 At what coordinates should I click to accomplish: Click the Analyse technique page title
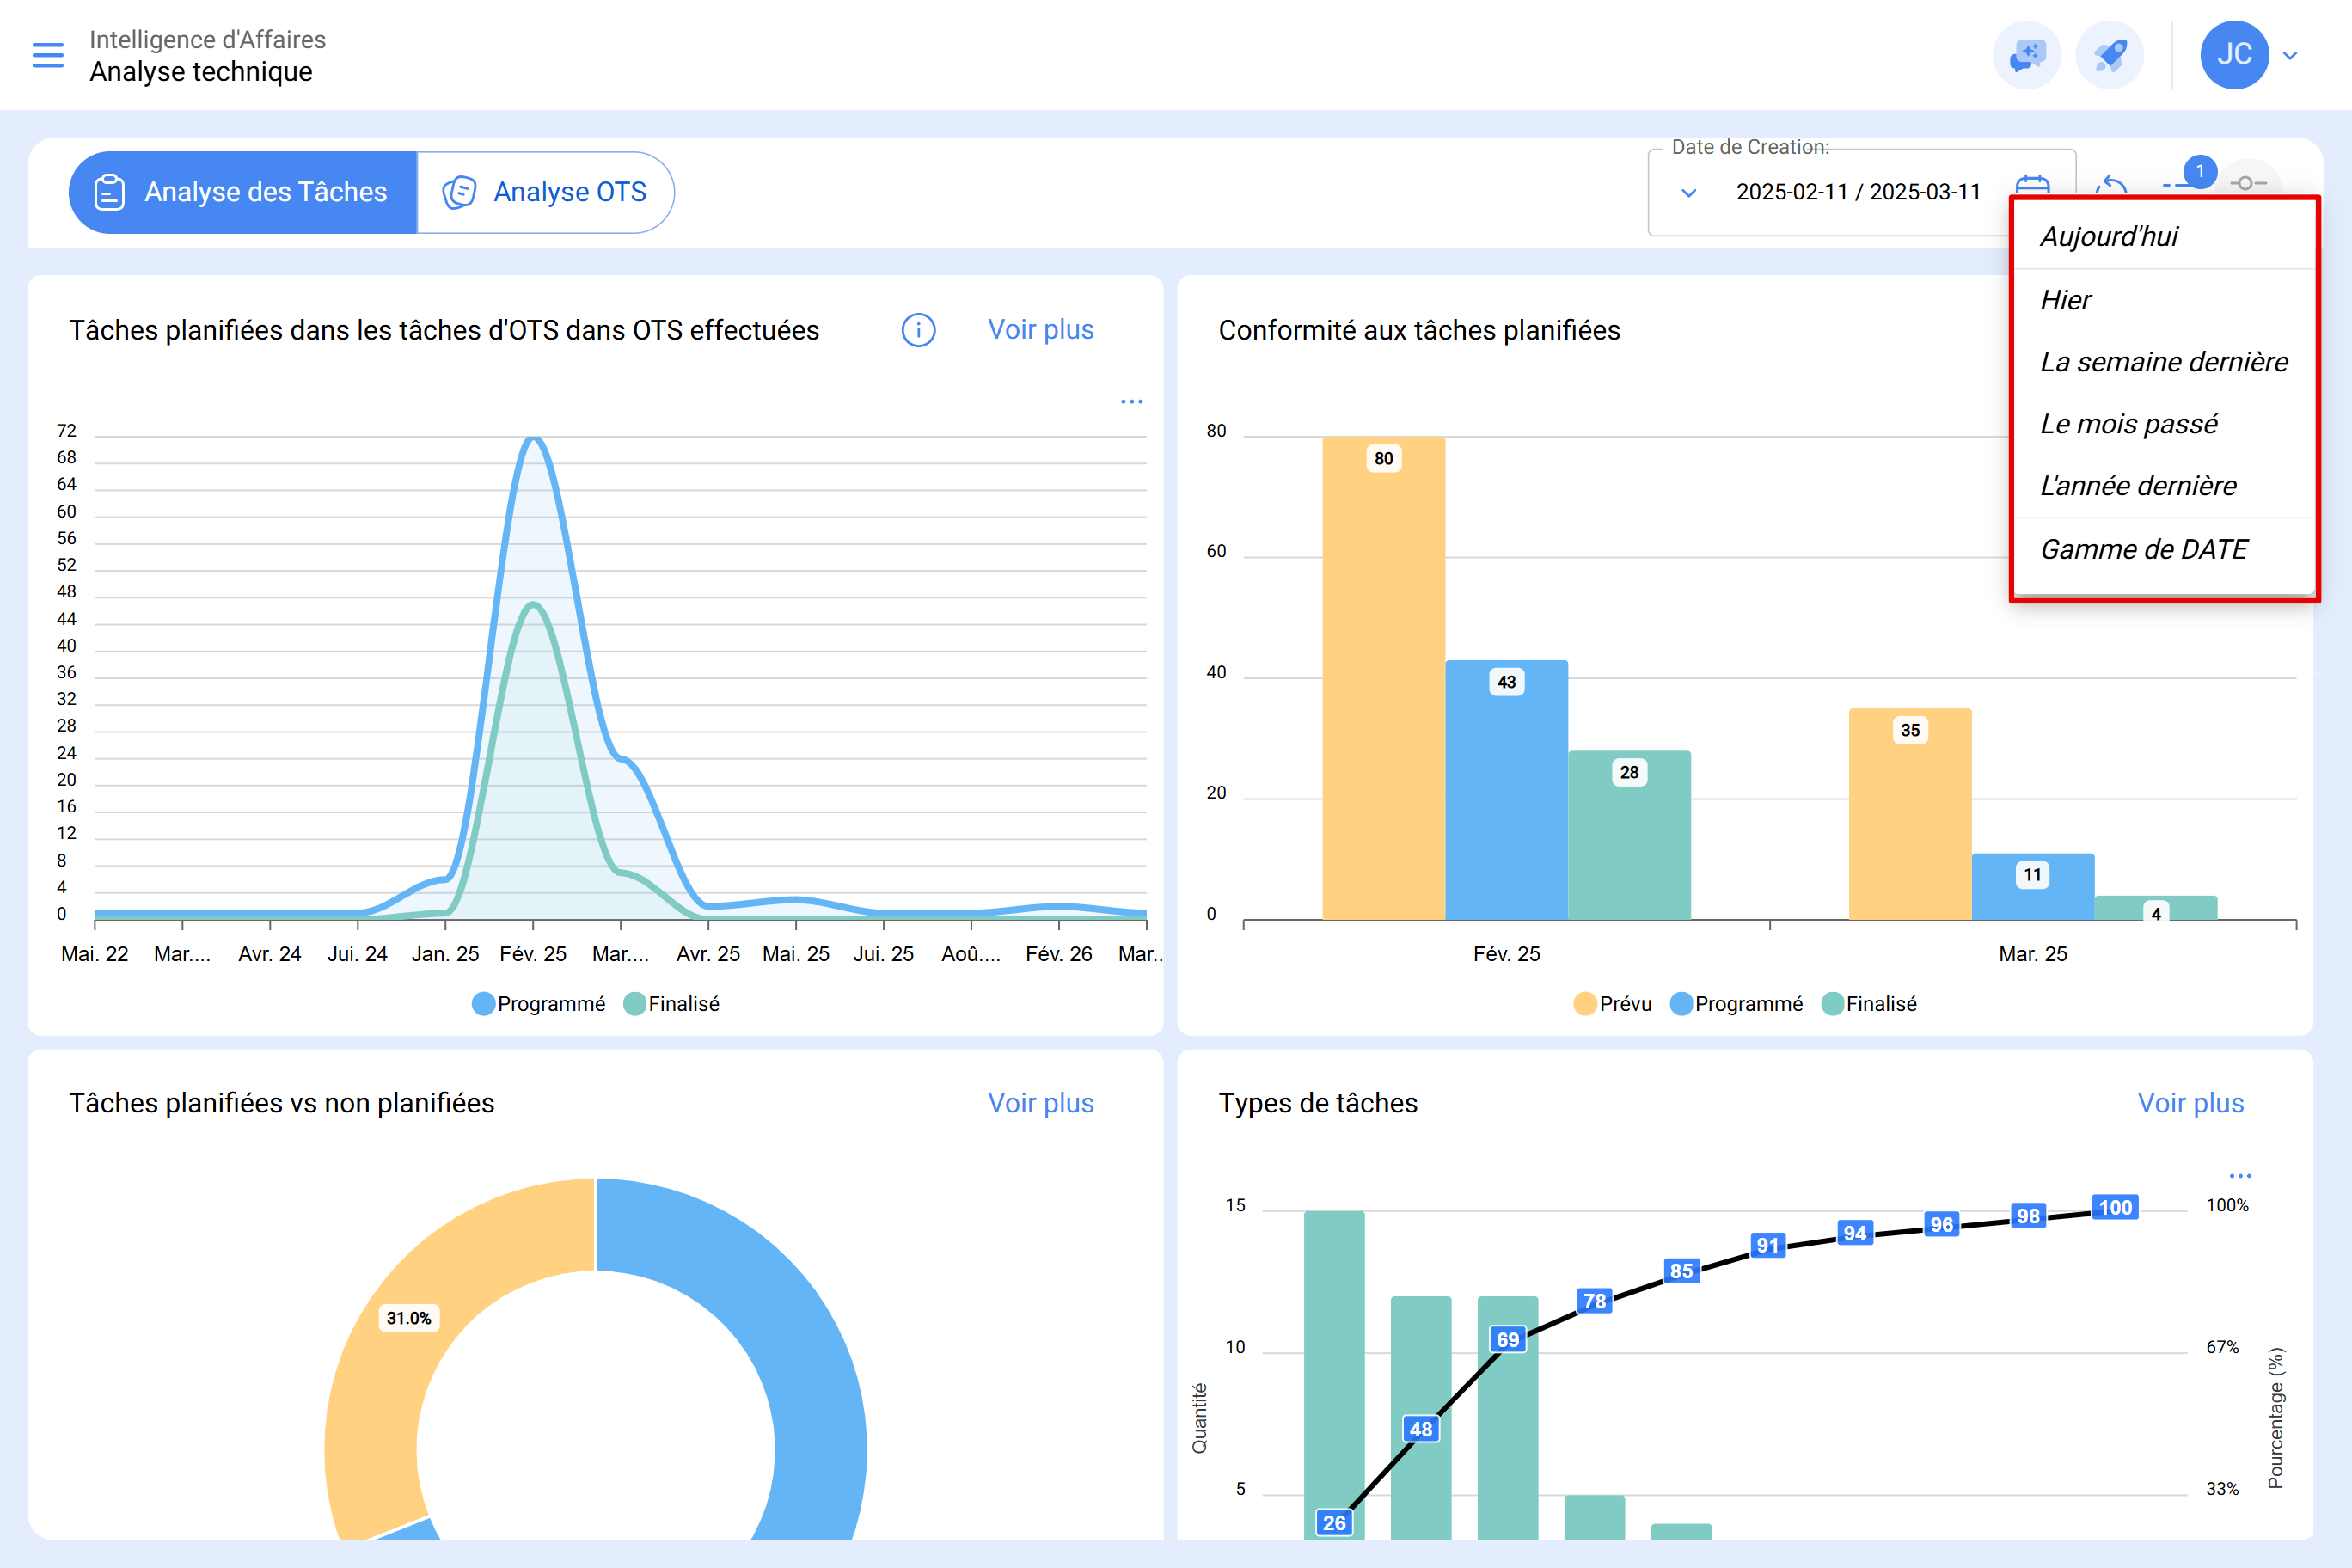tap(201, 72)
